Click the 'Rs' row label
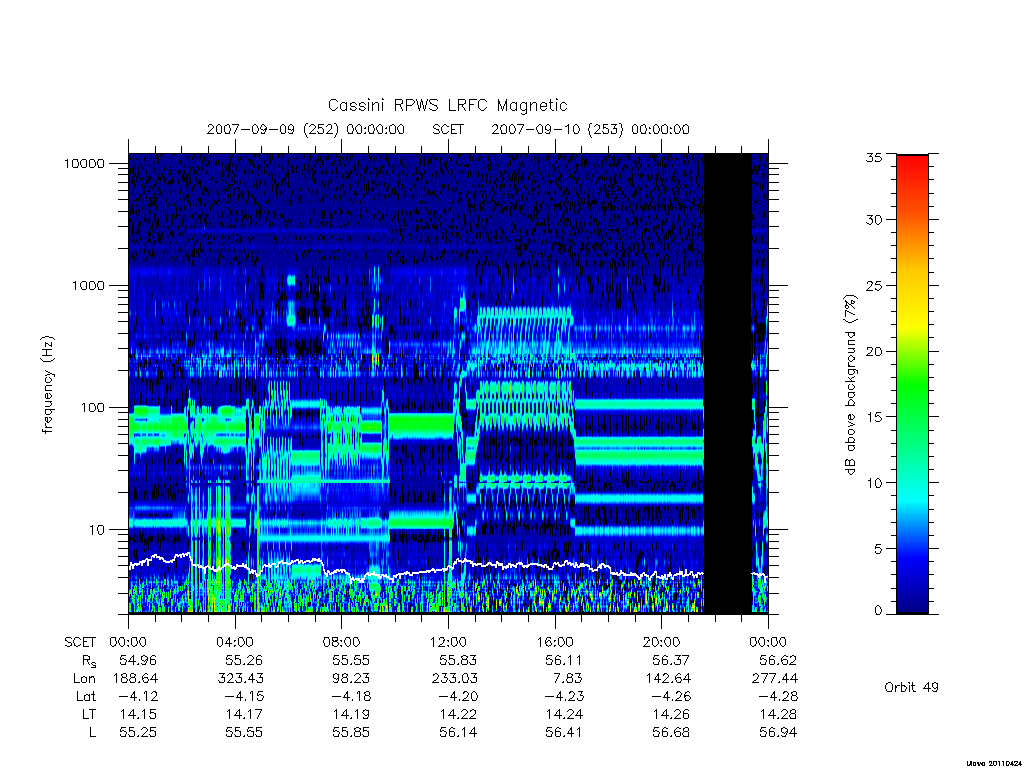 (89, 661)
